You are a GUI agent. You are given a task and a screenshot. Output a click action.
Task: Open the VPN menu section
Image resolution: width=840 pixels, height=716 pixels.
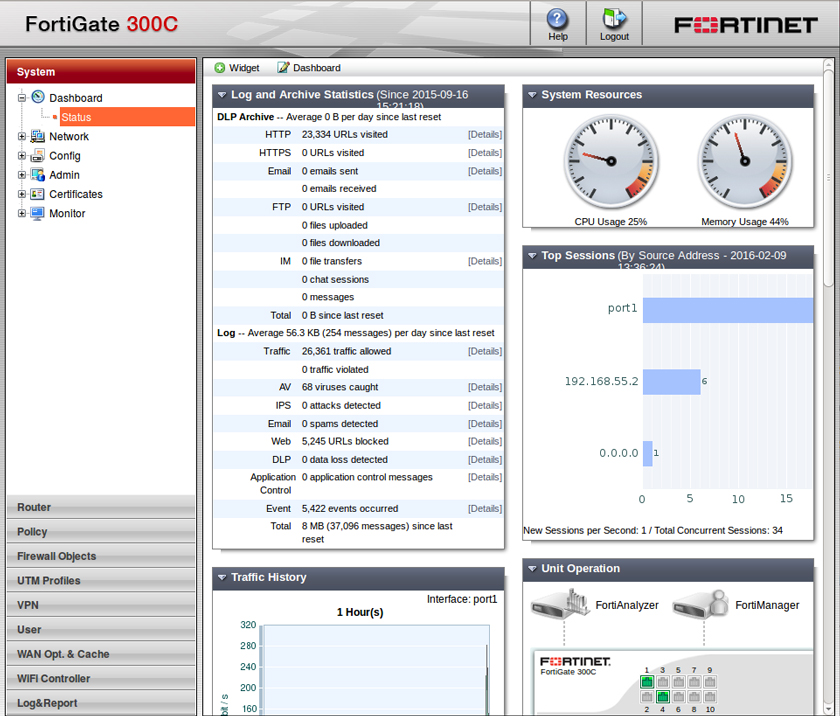(x=101, y=605)
